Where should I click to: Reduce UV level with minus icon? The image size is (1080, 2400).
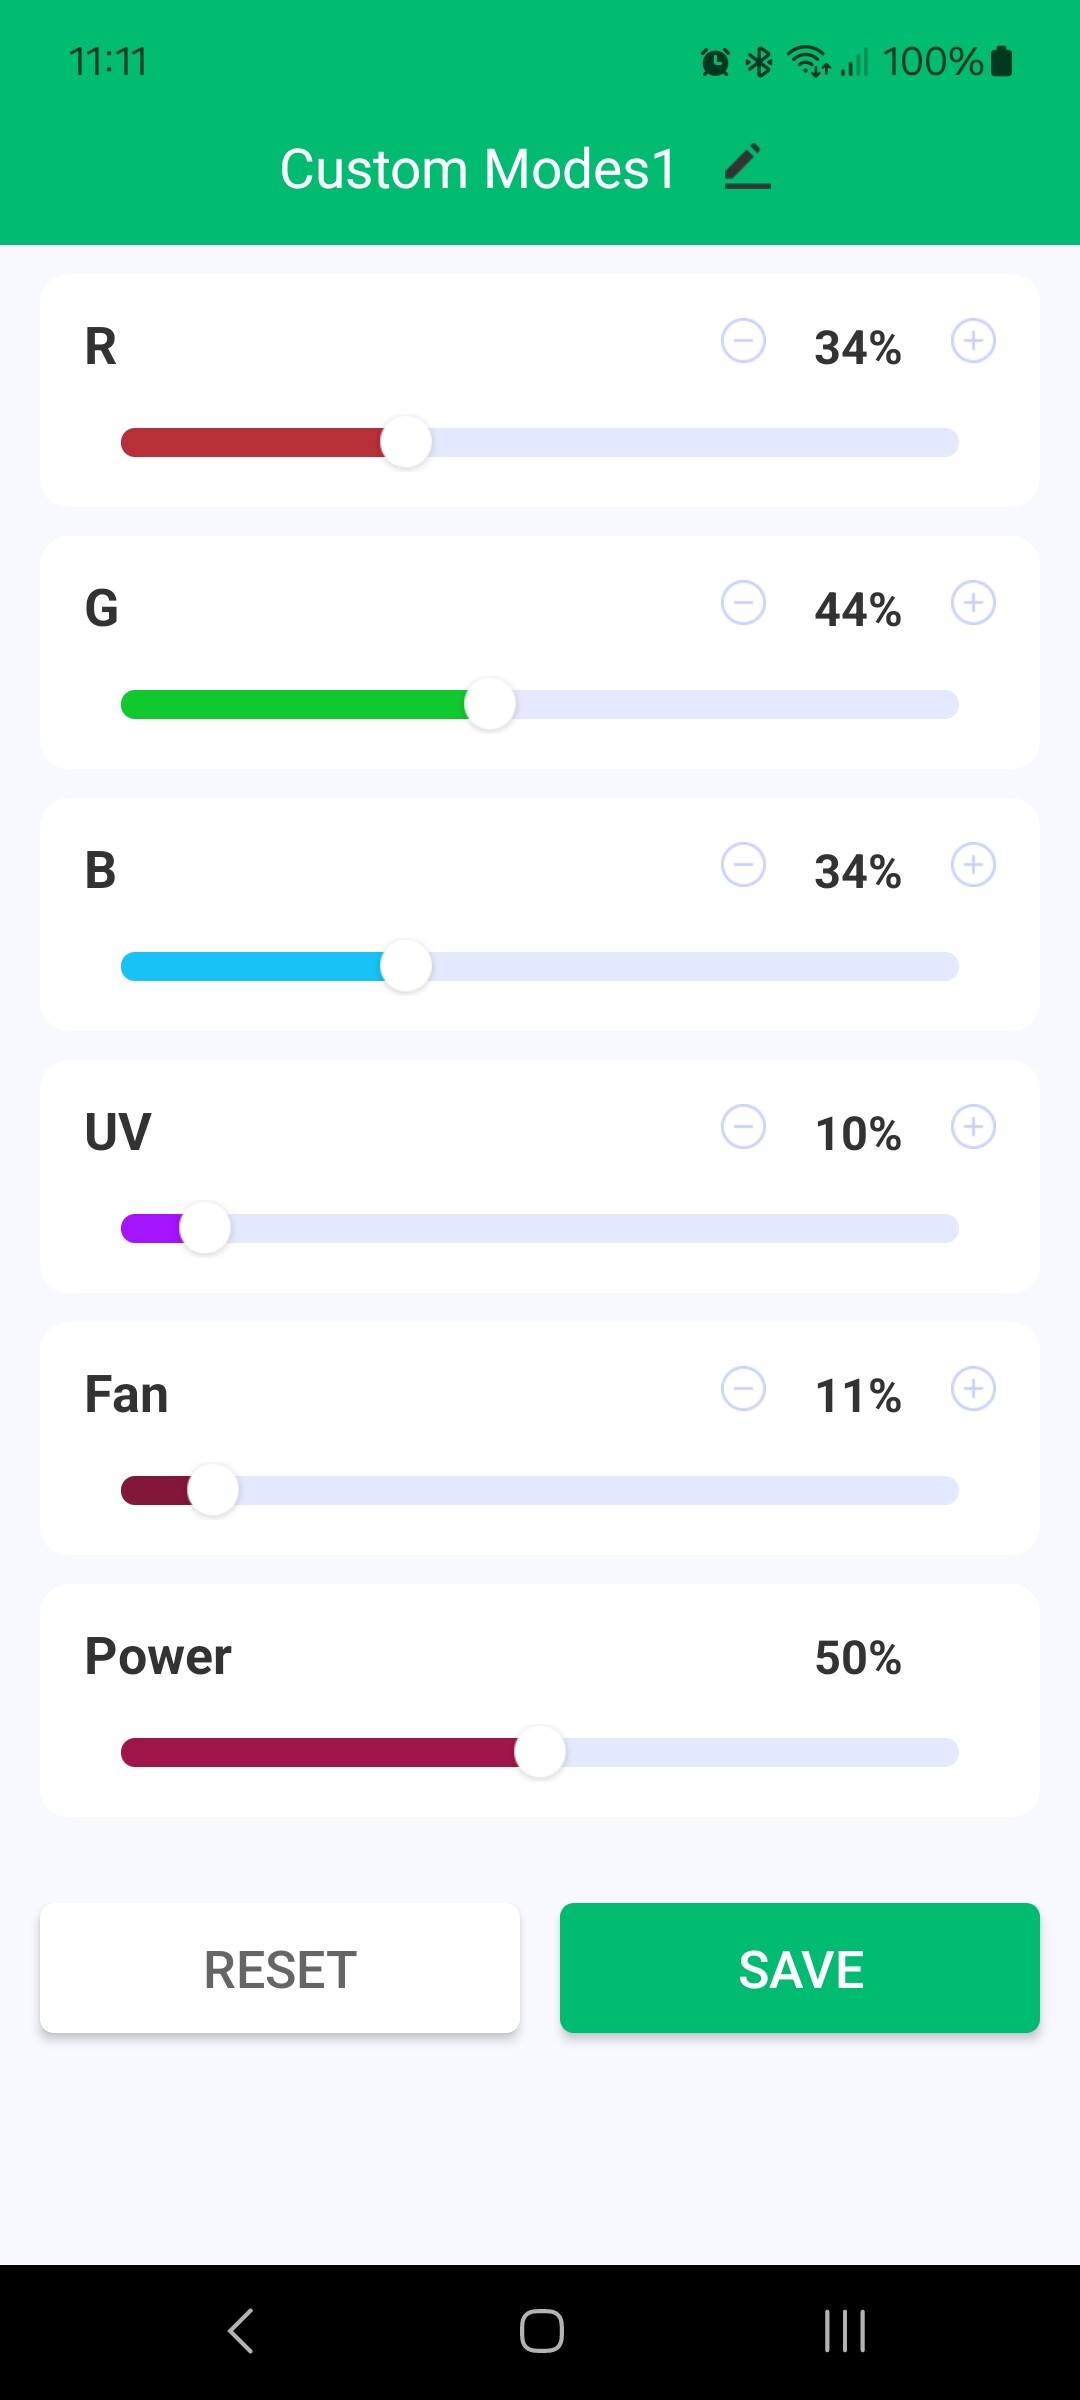pos(743,1127)
